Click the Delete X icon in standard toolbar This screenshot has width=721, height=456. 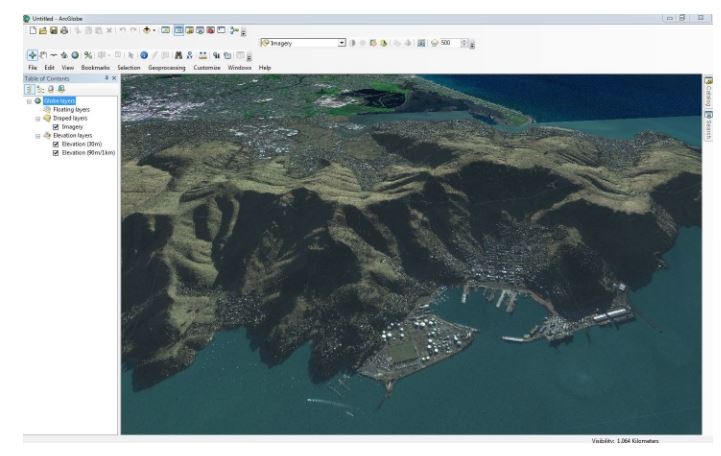click(109, 30)
